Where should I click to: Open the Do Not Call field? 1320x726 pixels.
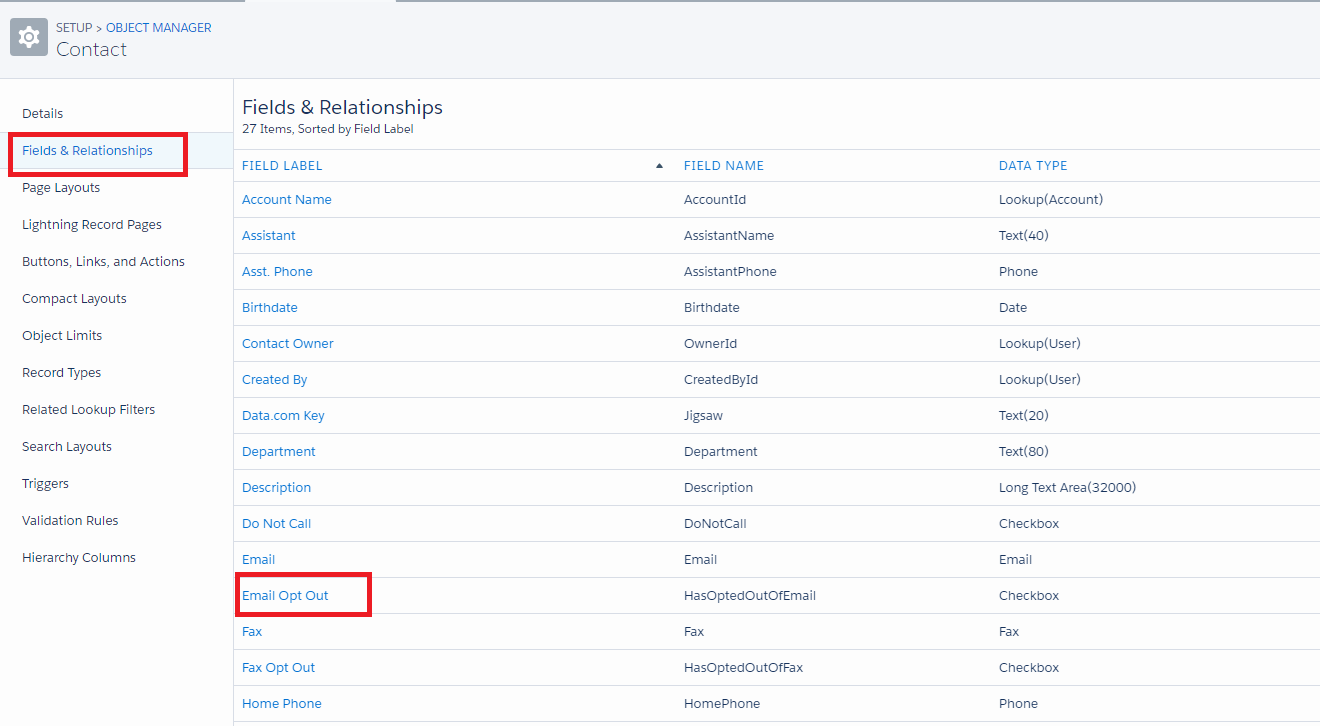pyautogui.click(x=277, y=524)
